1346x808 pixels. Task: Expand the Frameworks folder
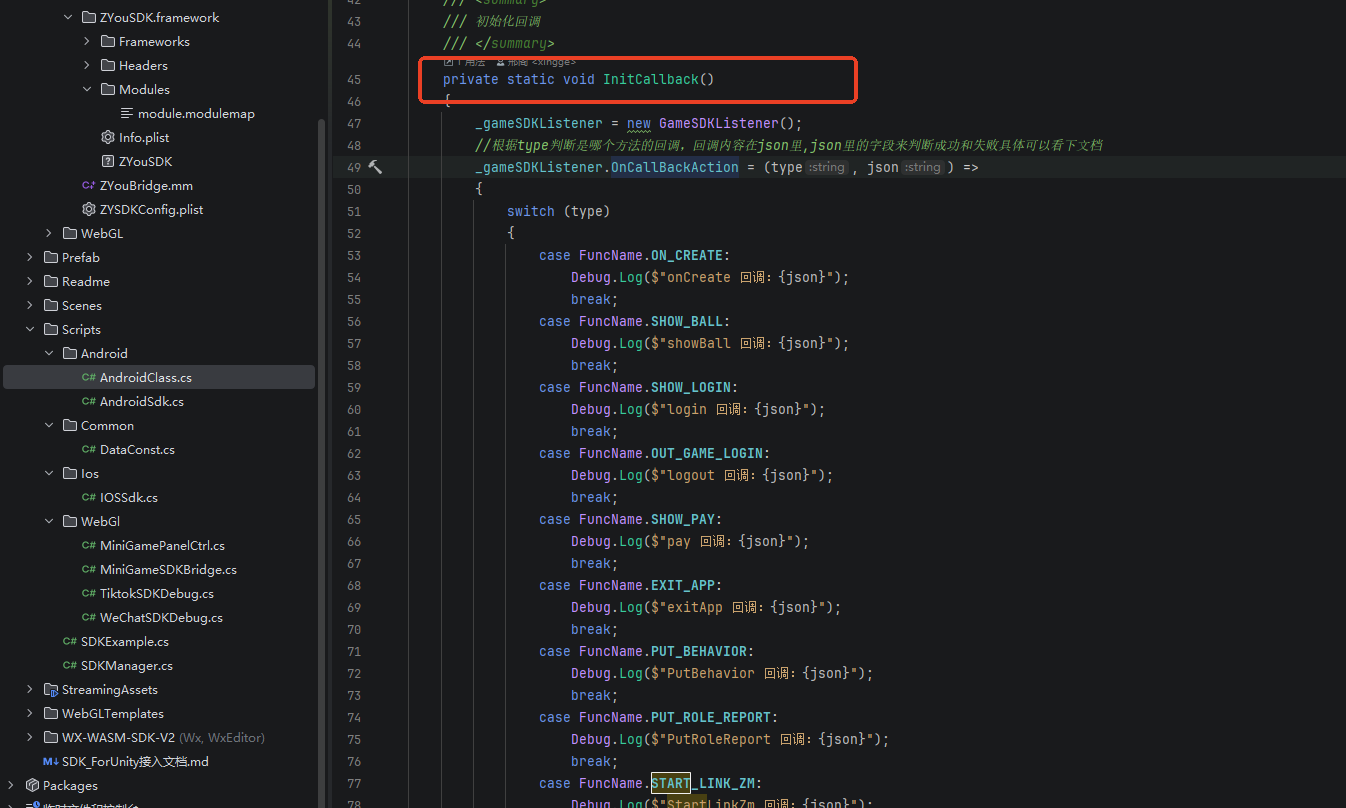[87, 41]
